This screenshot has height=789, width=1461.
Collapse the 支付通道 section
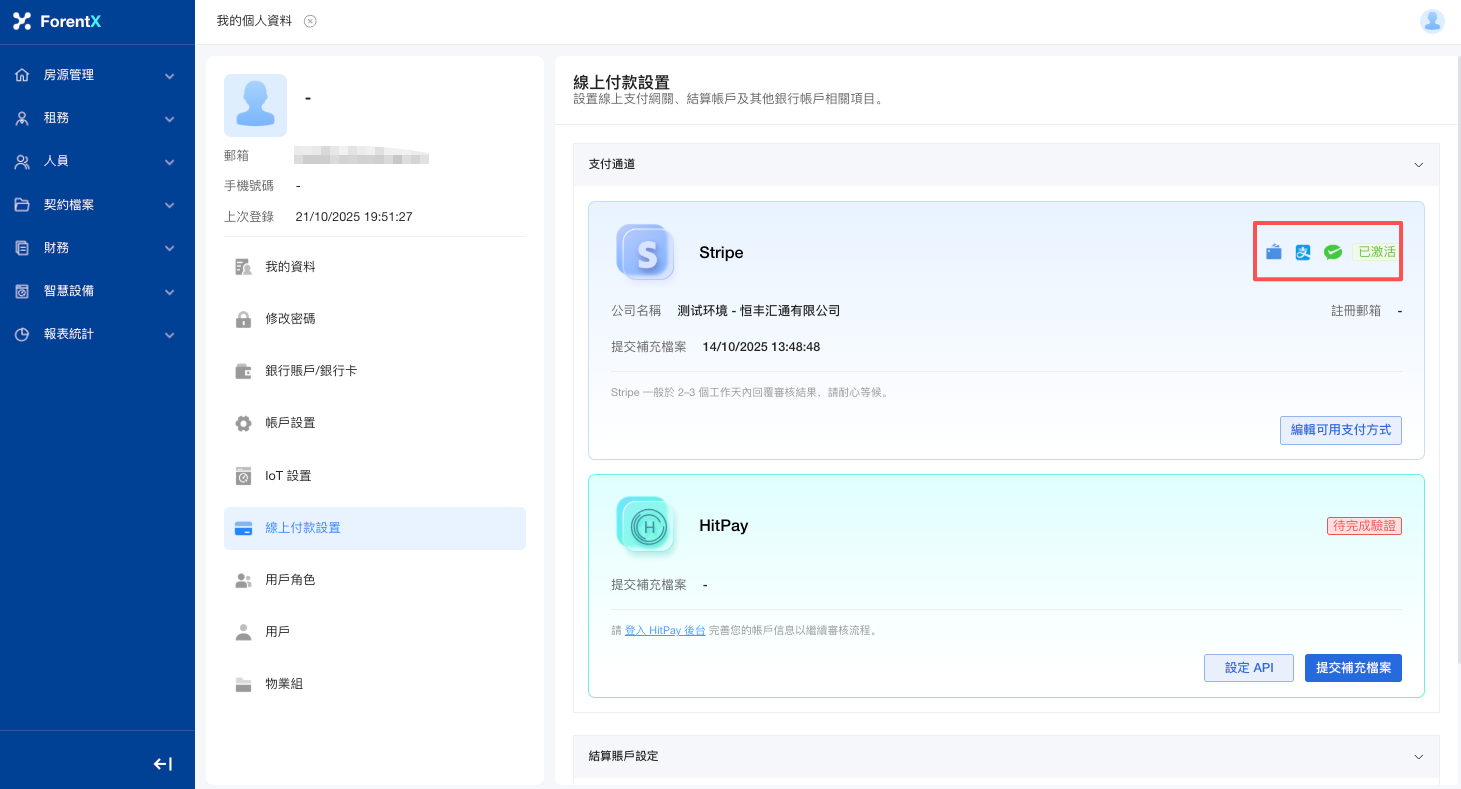tap(1418, 165)
